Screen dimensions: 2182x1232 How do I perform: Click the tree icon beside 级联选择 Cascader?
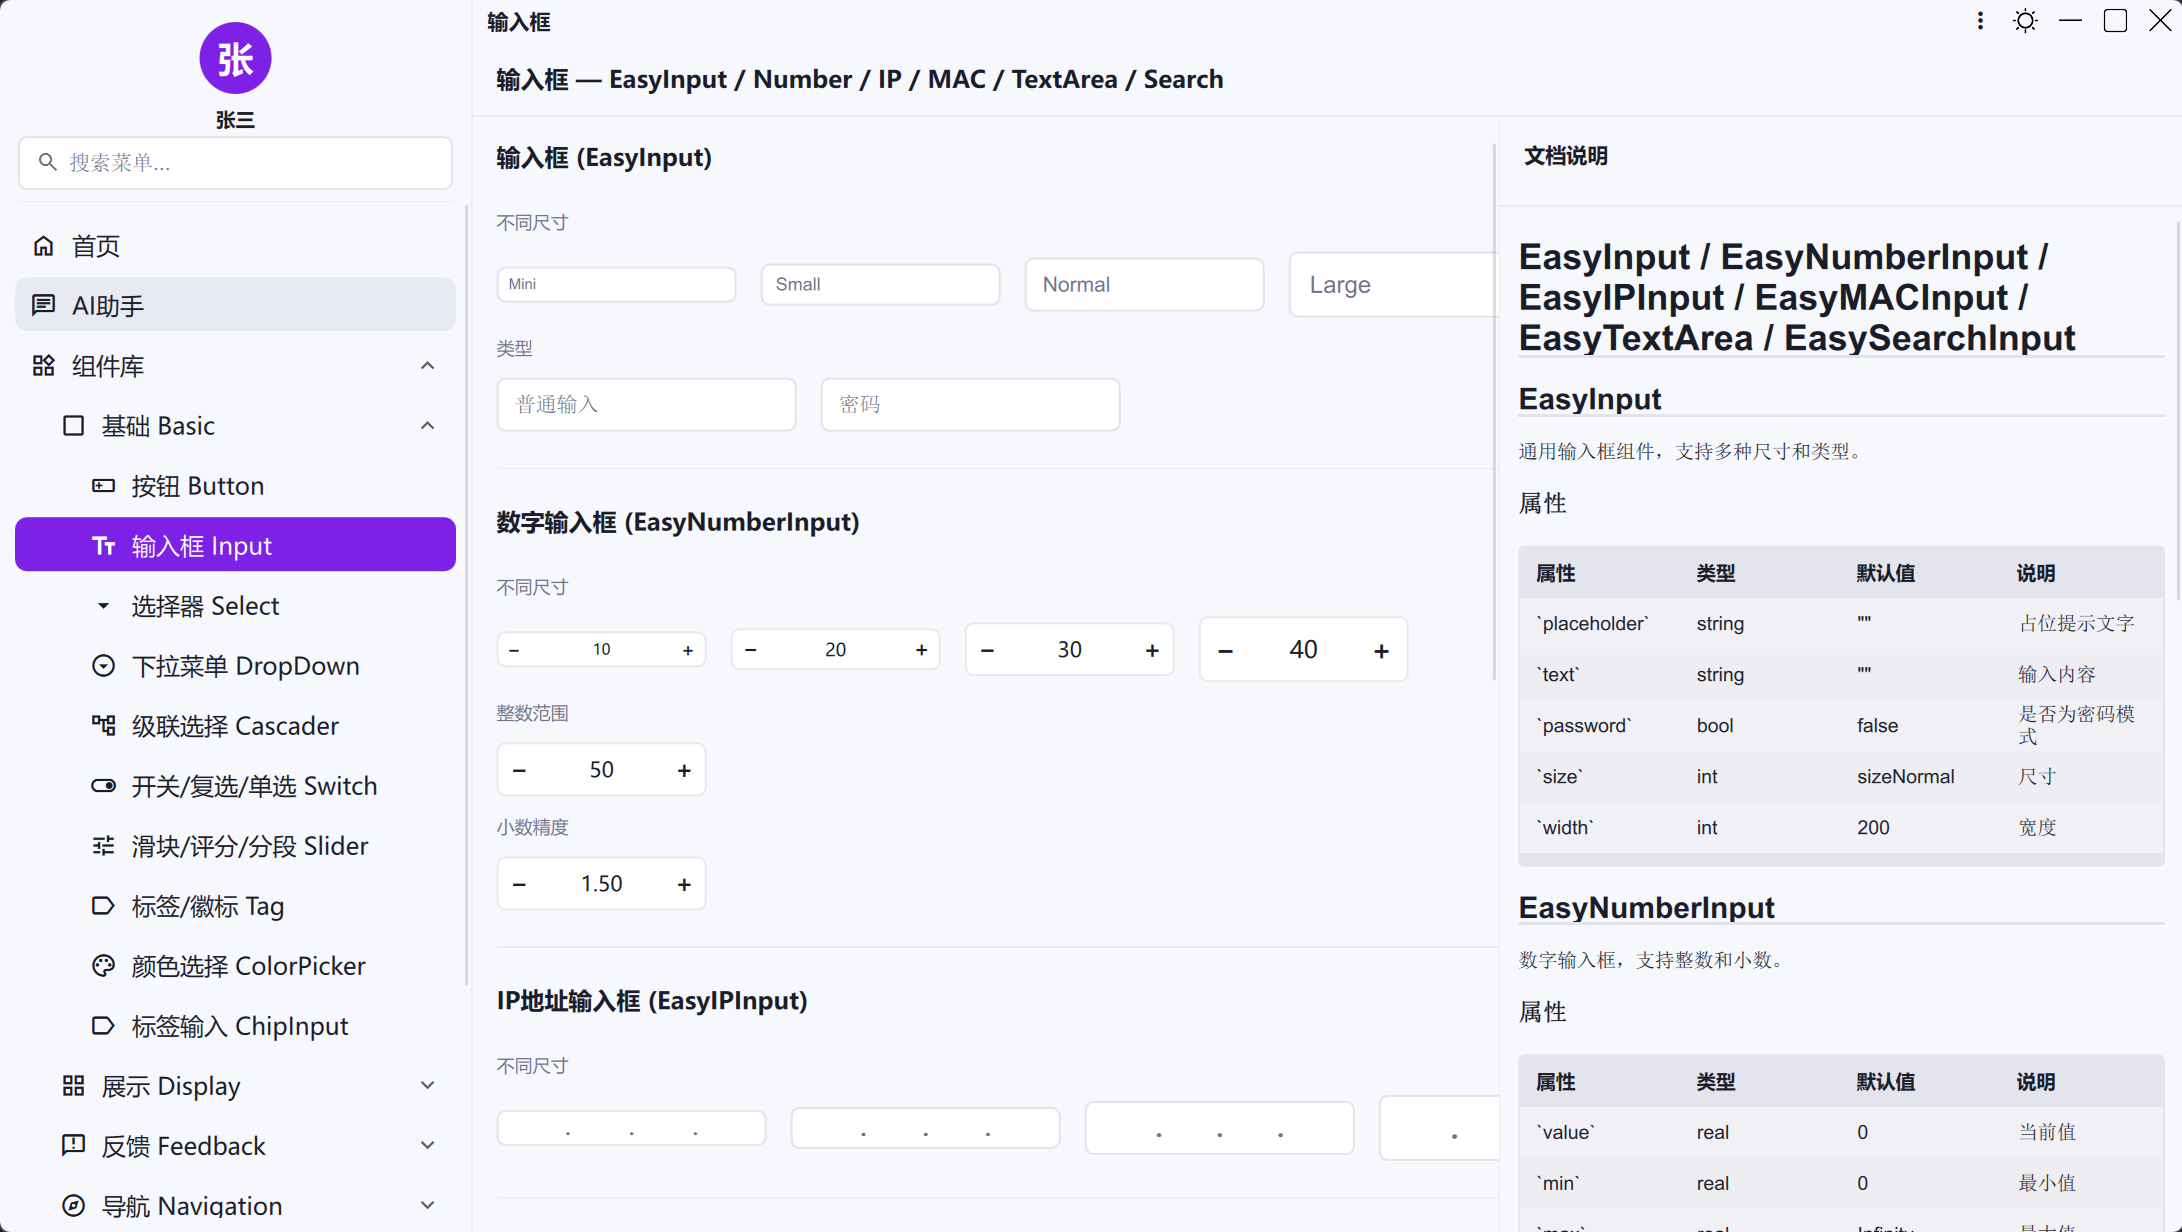point(103,726)
